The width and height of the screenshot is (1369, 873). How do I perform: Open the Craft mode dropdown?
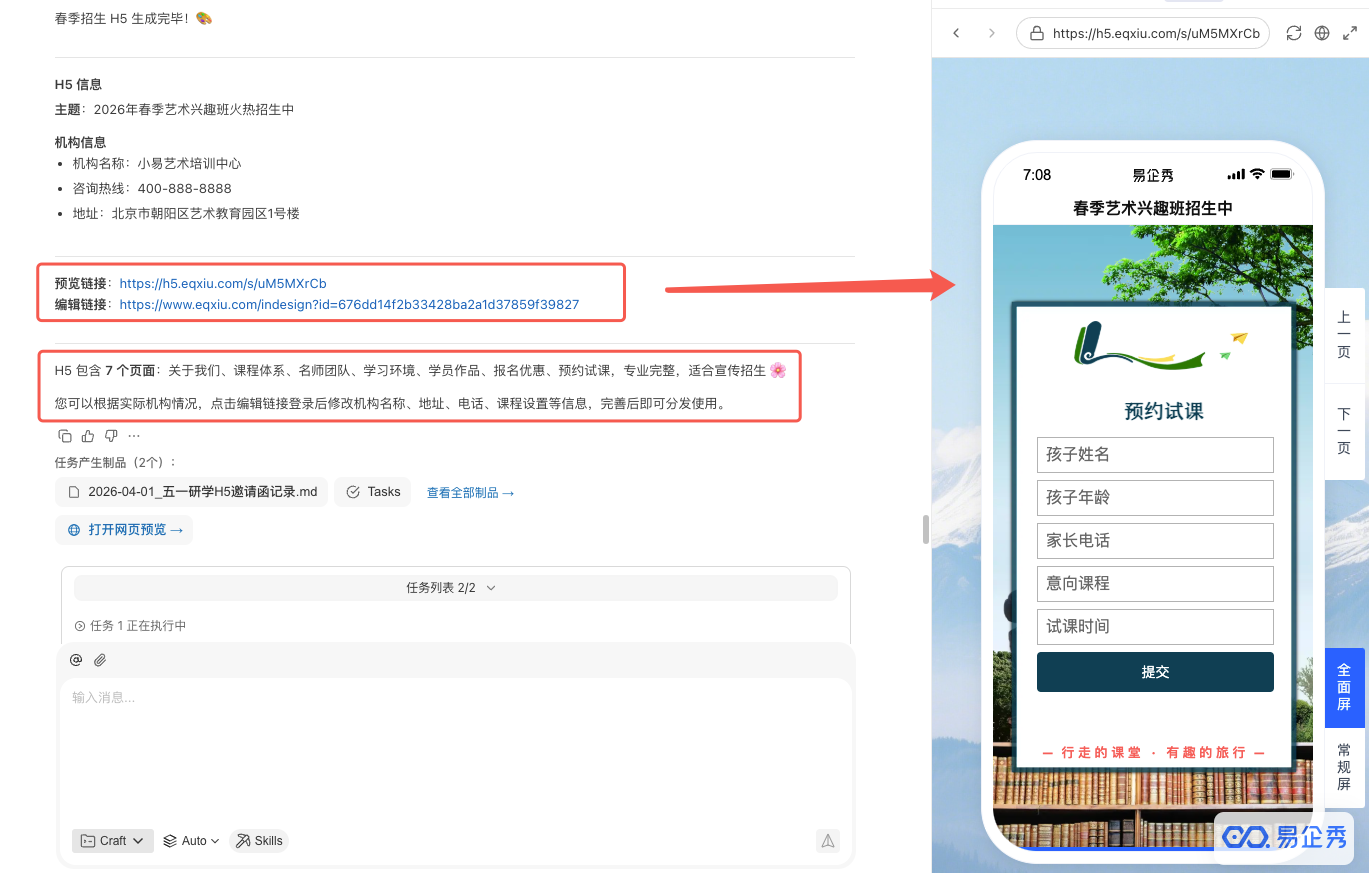tap(113, 841)
